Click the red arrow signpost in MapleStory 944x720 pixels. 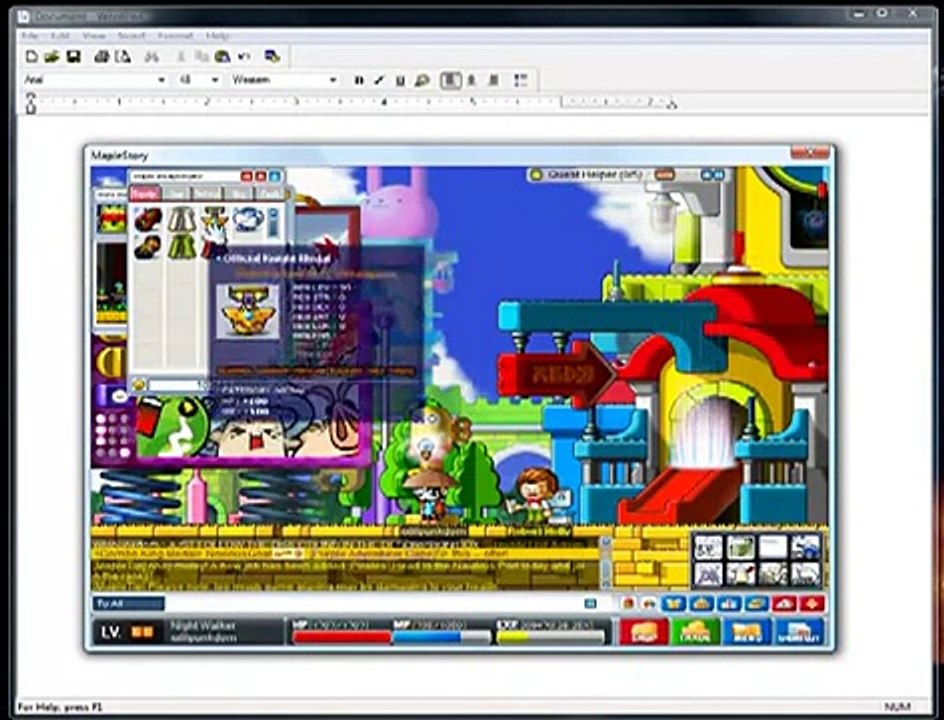pyautogui.click(x=556, y=375)
